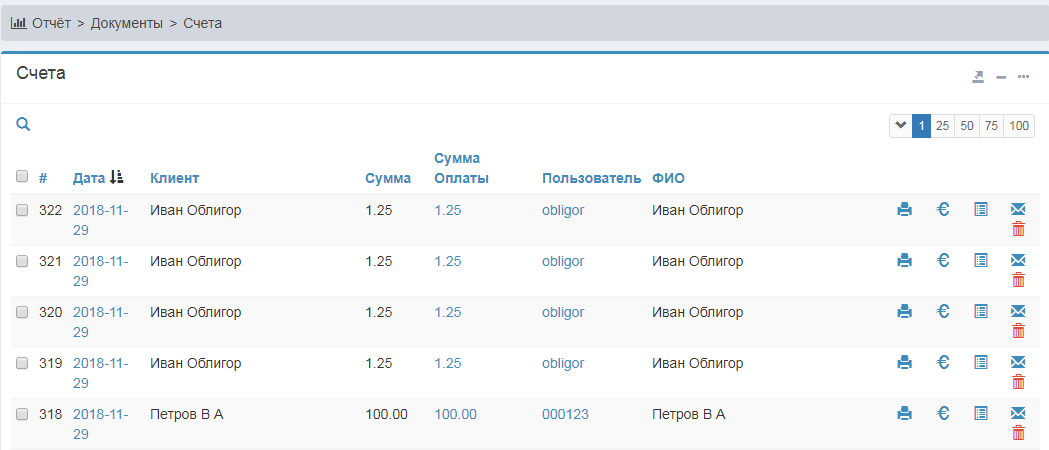
Task: Set rows per page to 25
Action: [x=942, y=126]
